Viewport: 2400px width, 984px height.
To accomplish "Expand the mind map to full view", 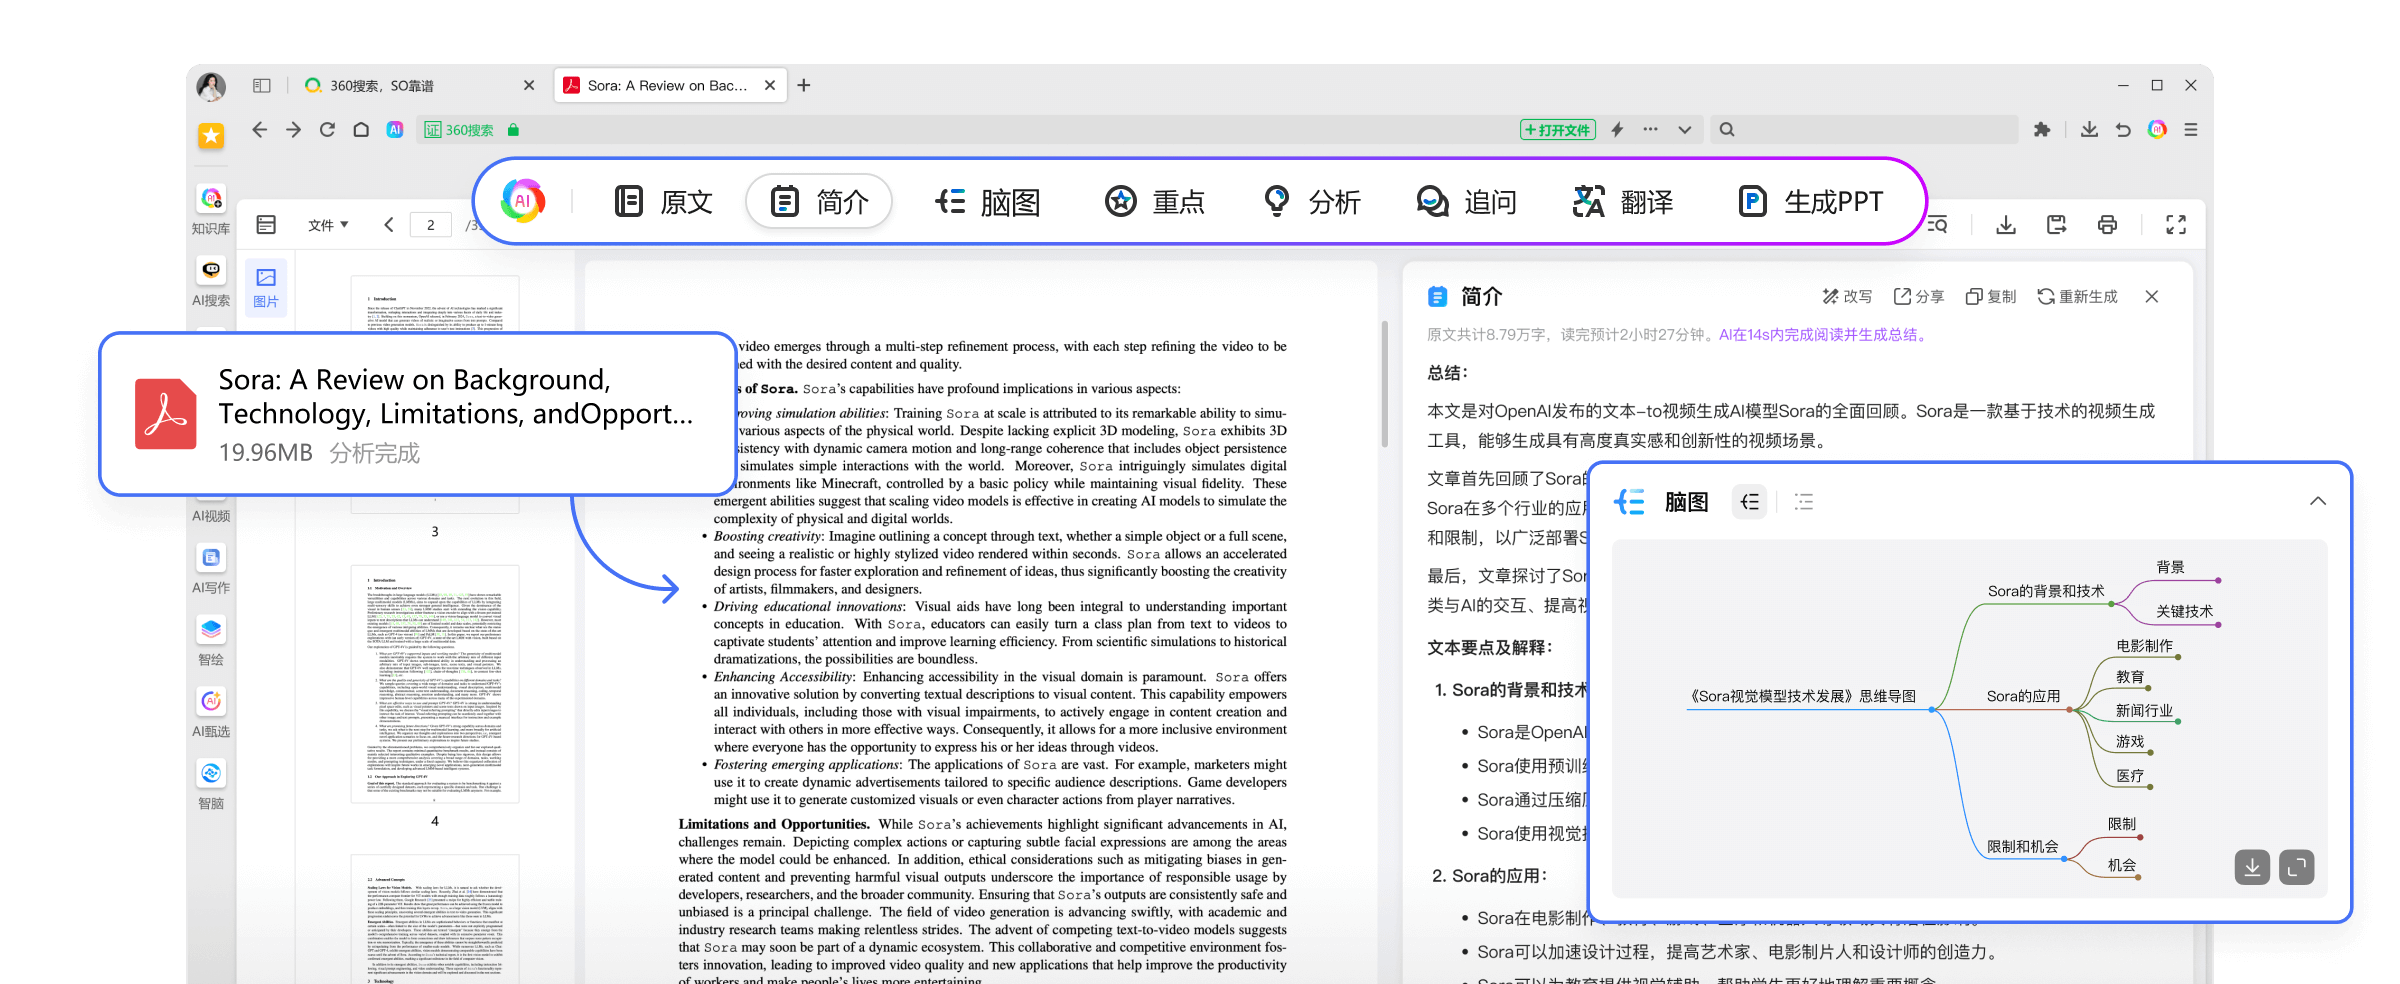I will 2297,867.
